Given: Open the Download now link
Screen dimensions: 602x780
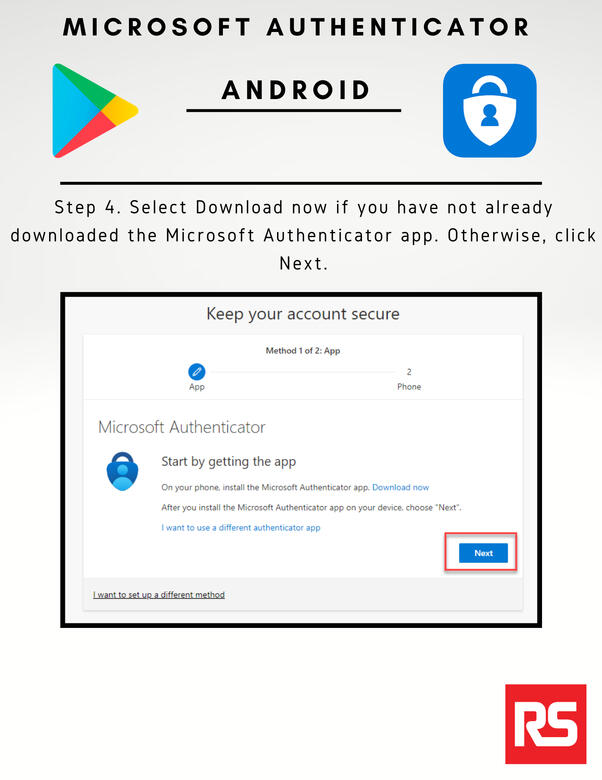Looking at the screenshot, I should (x=401, y=488).
